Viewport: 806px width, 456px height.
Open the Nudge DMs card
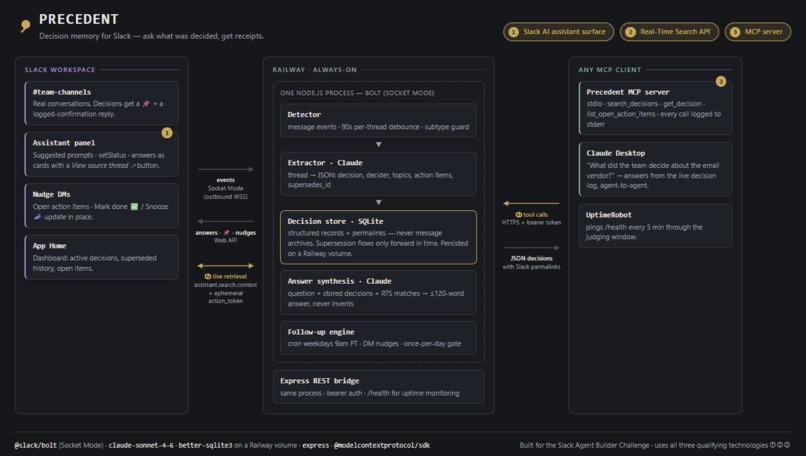click(x=102, y=206)
